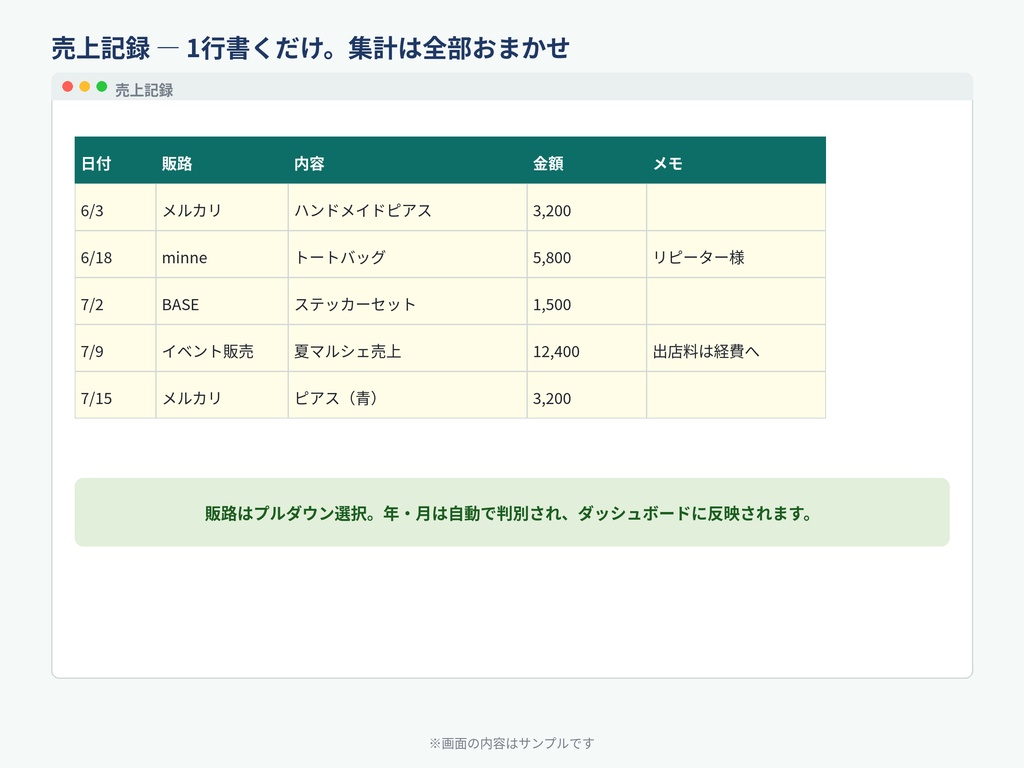The width and height of the screenshot is (1024, 768).
Task: Click the 金額 column header
Action: 586,161
